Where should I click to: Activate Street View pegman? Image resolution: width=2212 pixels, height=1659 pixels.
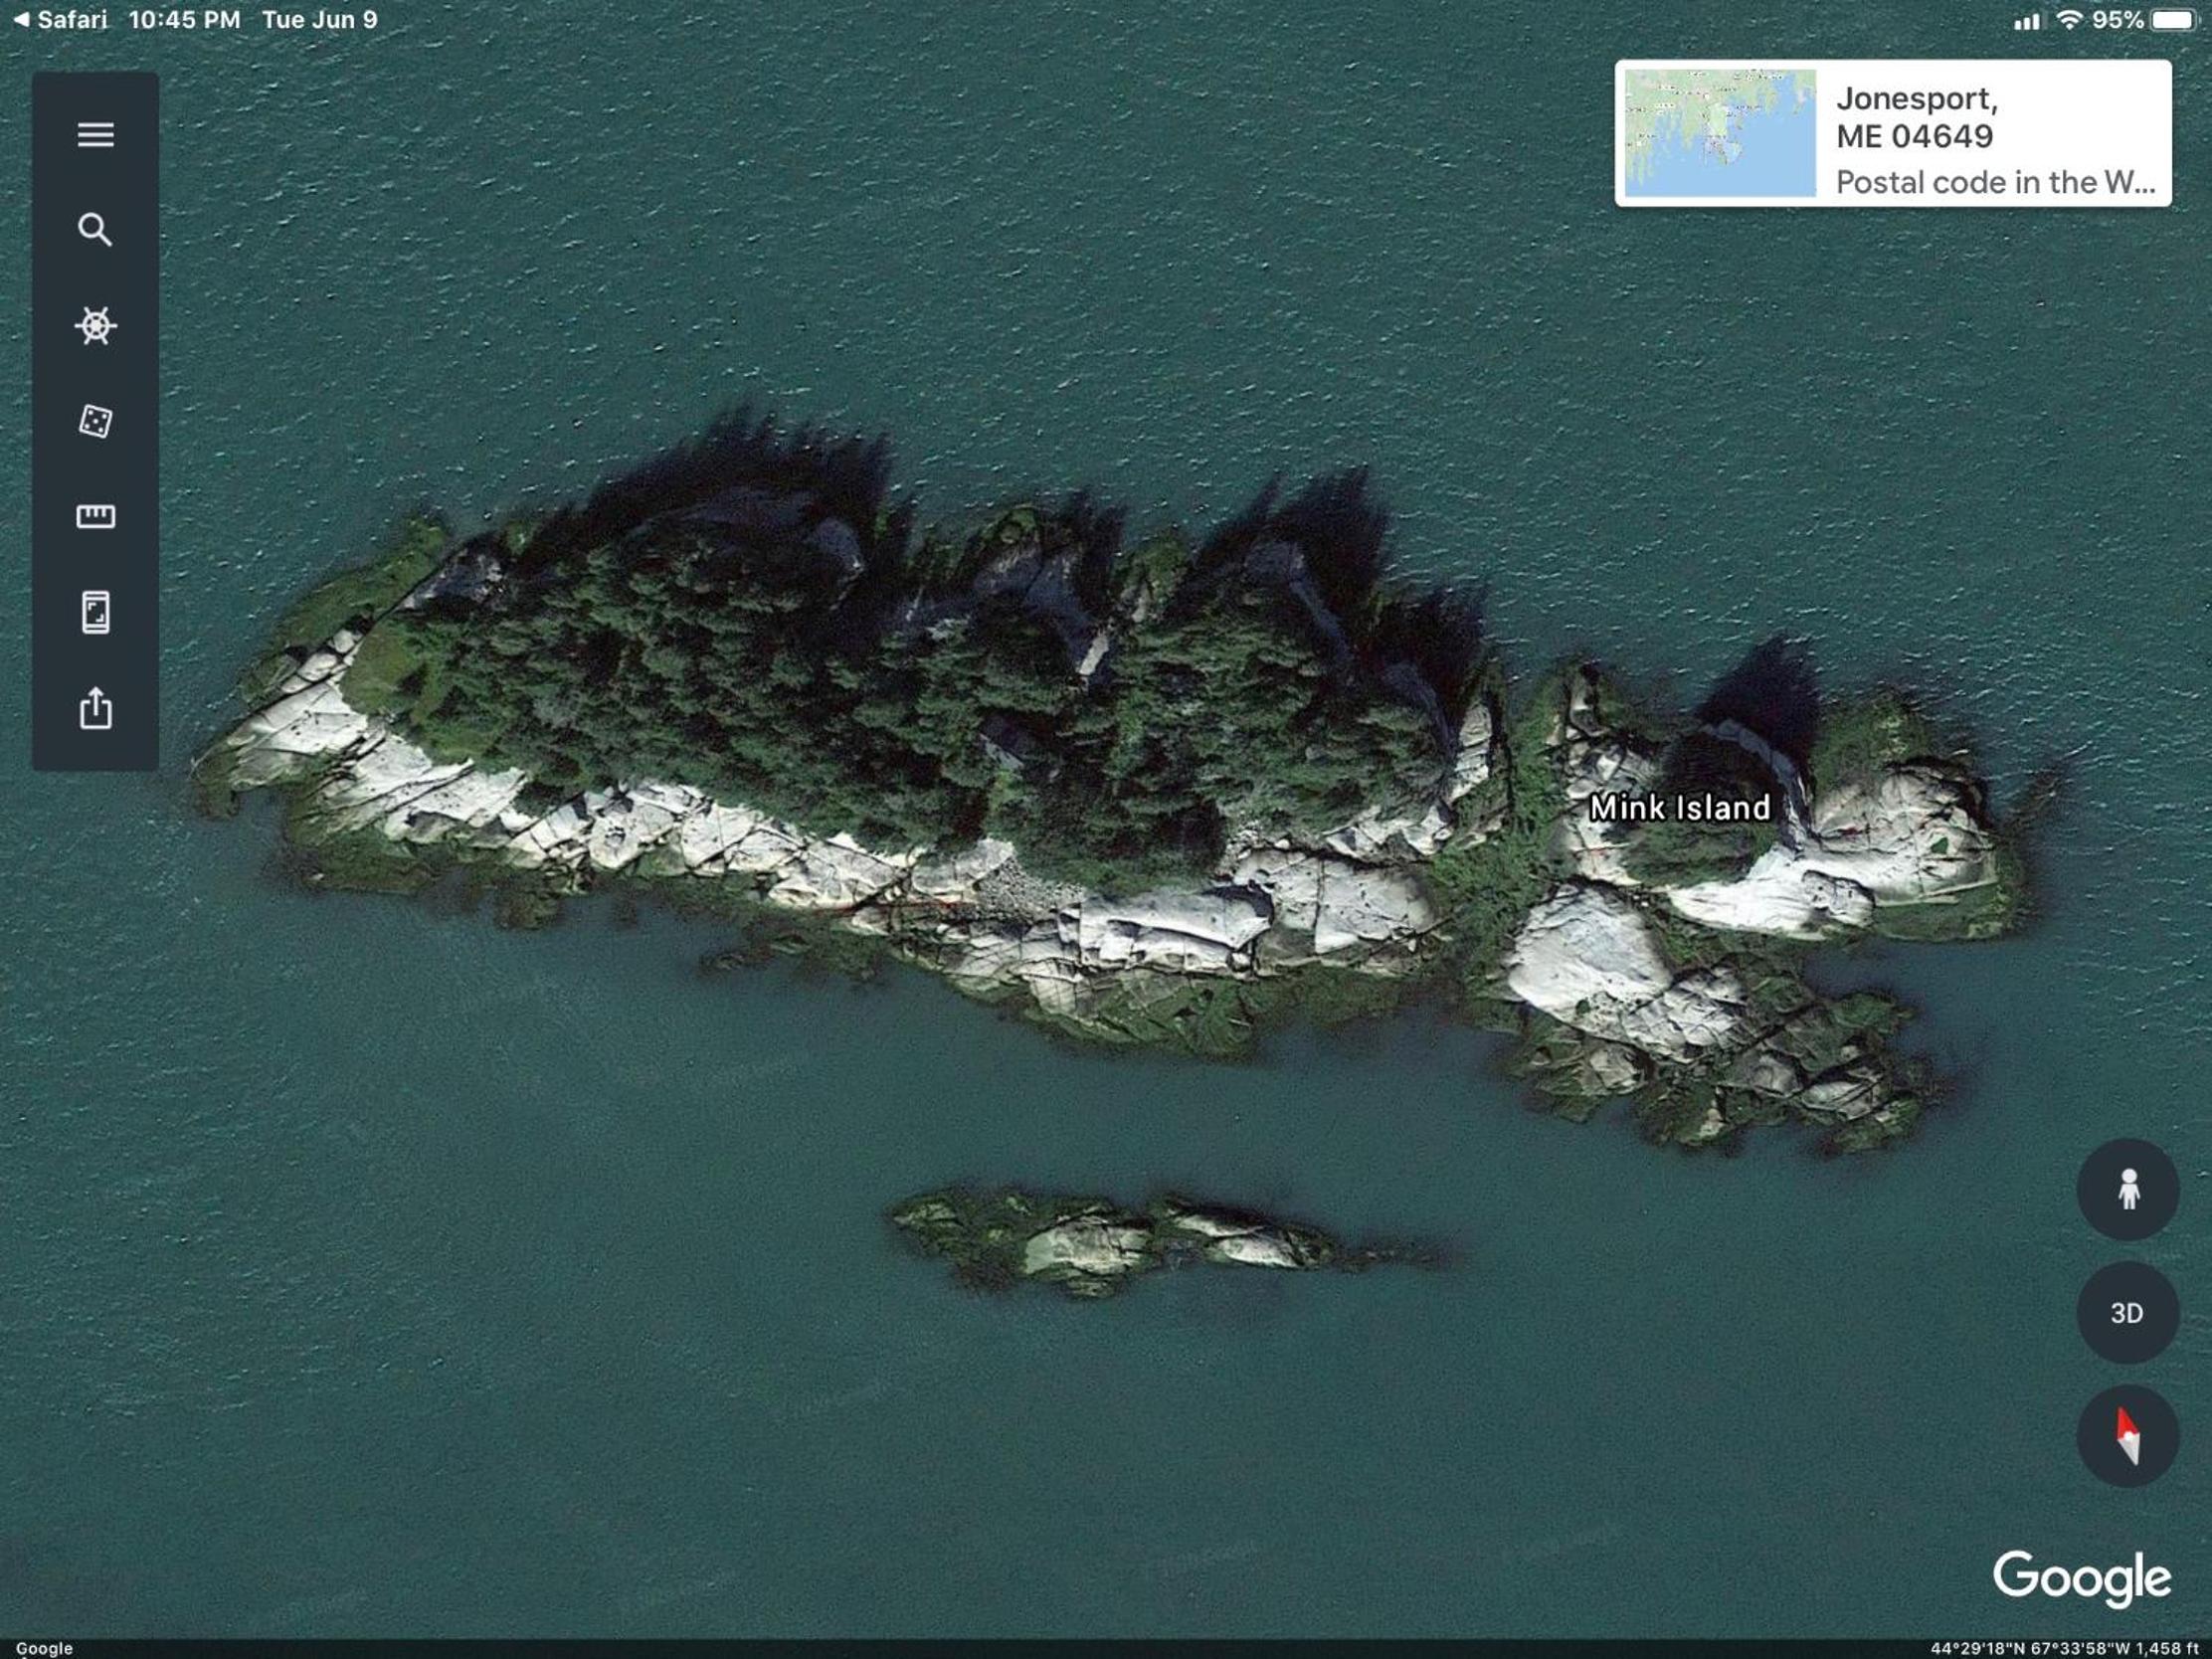[x=2128, y=1189]
